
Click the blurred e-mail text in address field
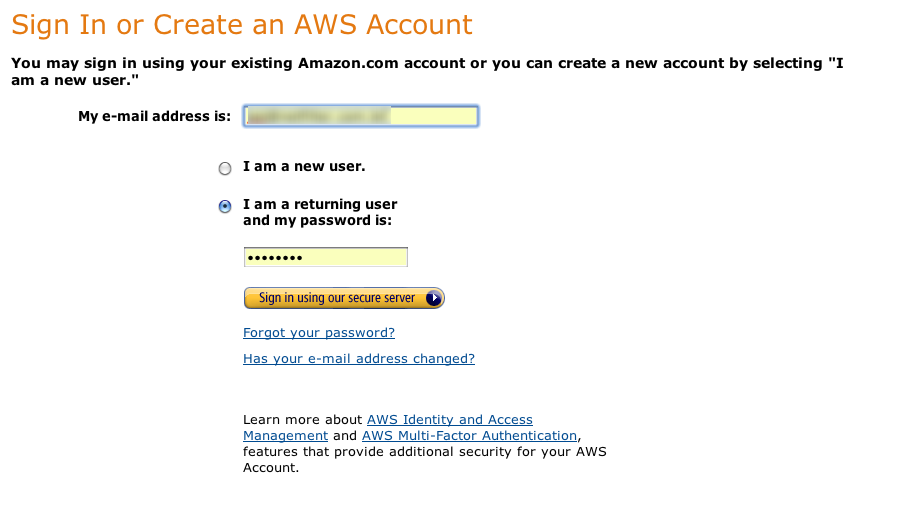(x=317, y=116)
